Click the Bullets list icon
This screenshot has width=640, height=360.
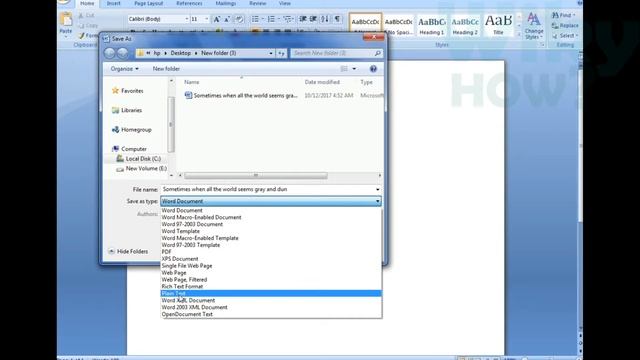tap(255, 19)
